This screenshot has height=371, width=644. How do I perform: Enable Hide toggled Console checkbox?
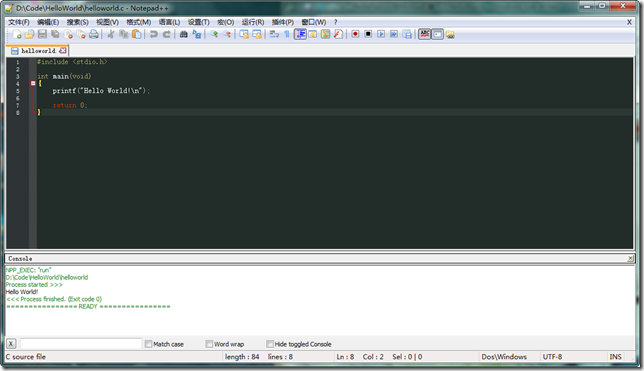270,344
